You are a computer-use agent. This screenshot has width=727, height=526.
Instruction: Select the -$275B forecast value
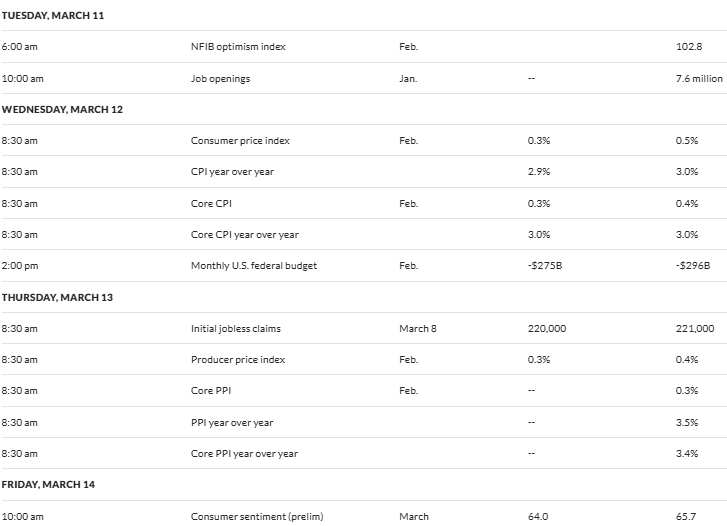click(x=545, y=266)
